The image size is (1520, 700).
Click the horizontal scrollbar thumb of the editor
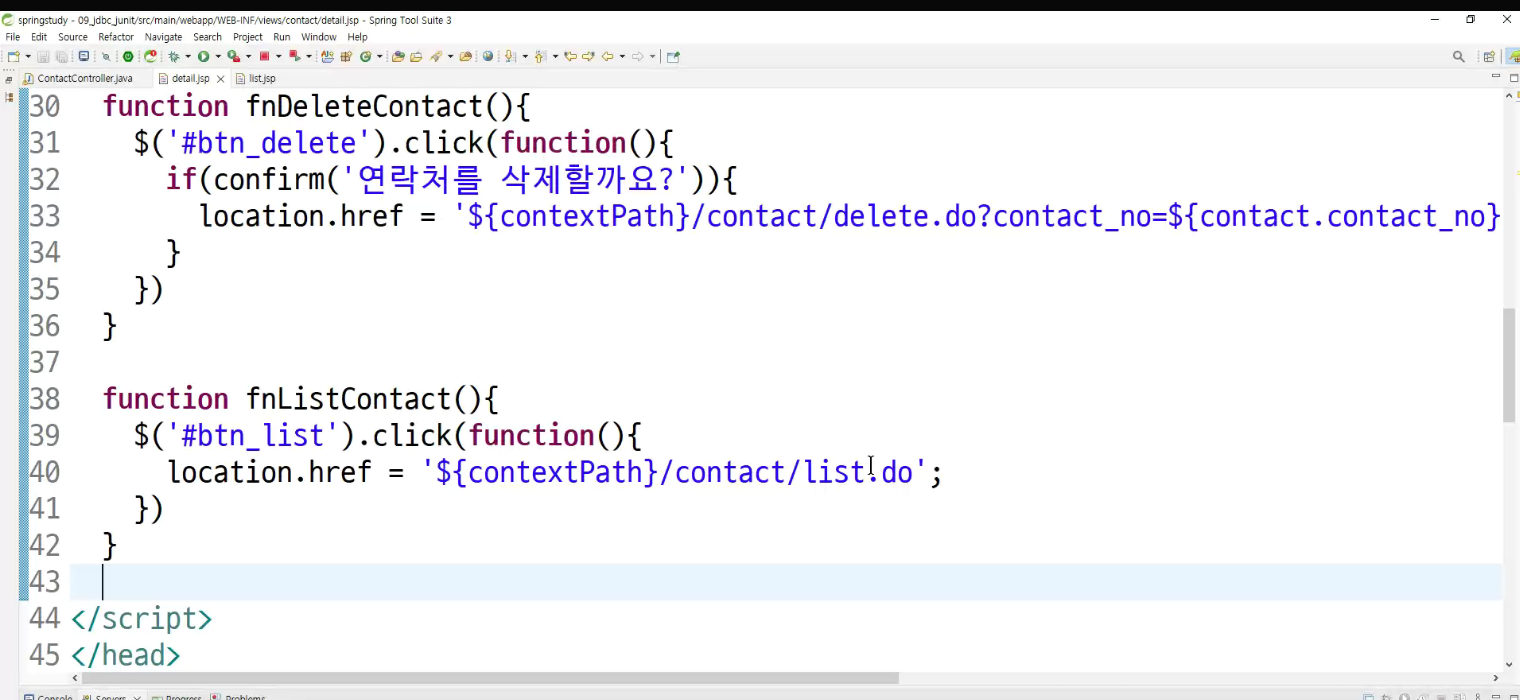[x=490, y=677]
